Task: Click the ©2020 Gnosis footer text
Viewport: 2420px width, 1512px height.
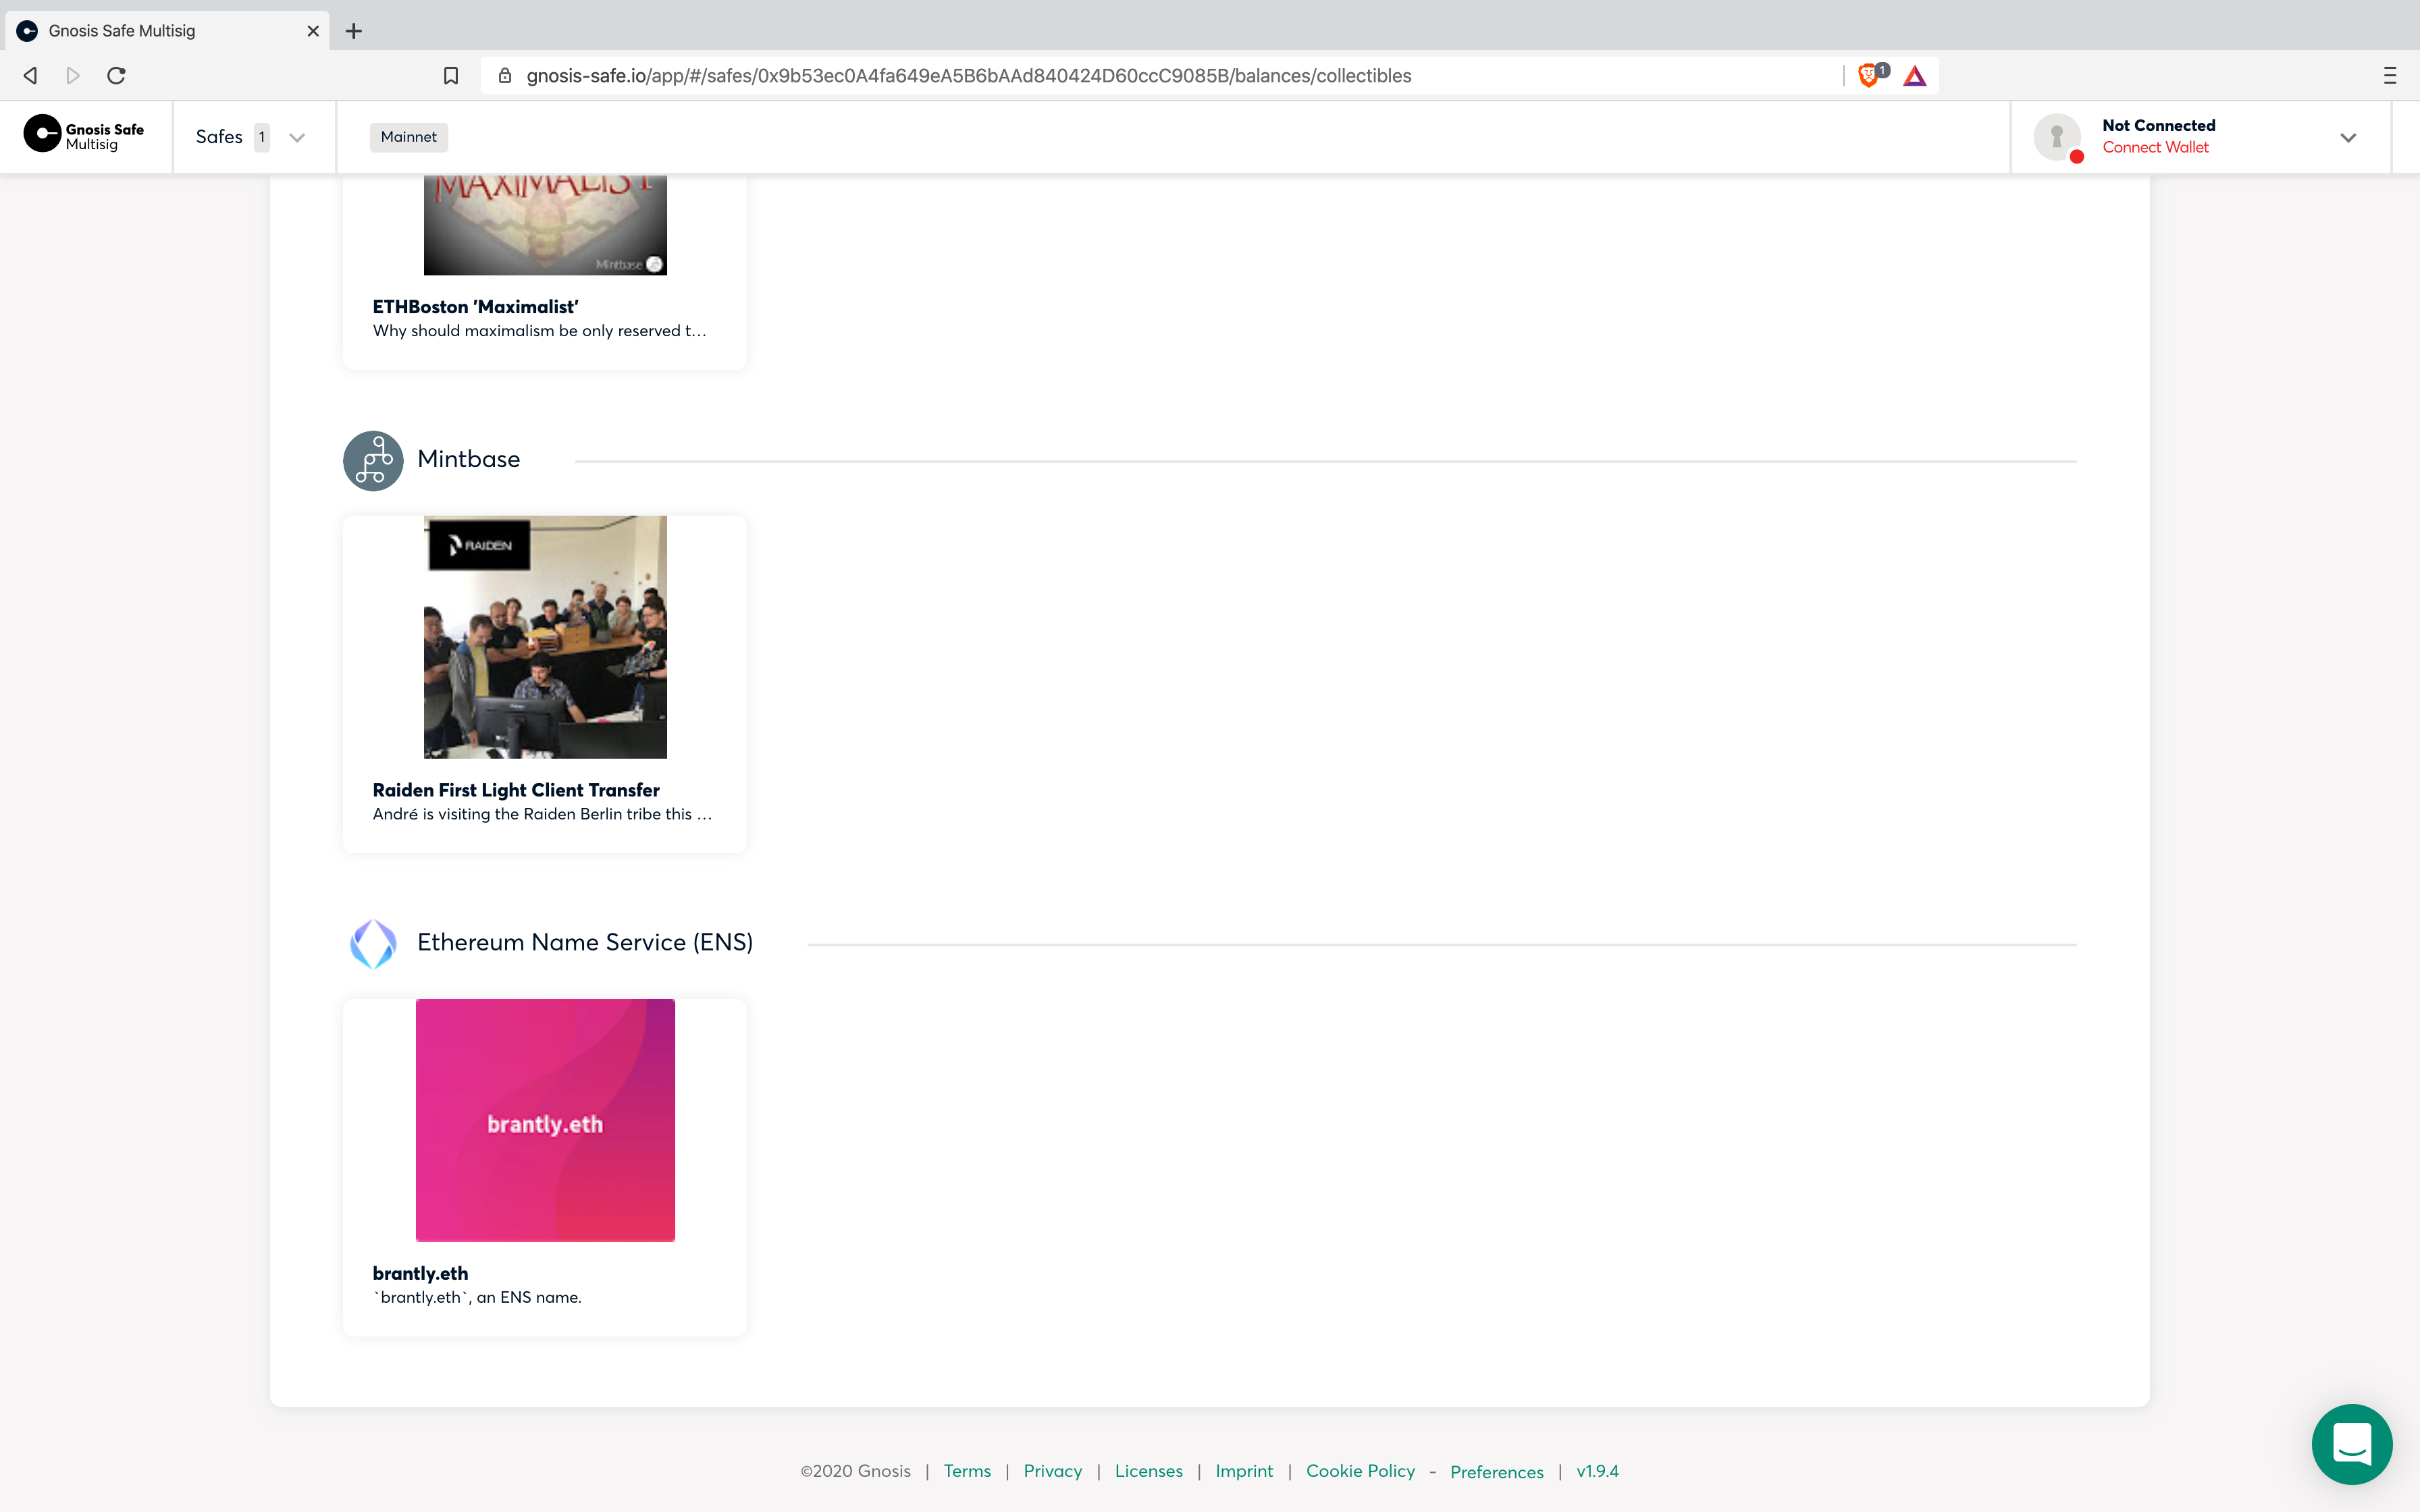Action: tap(855, 1471)
